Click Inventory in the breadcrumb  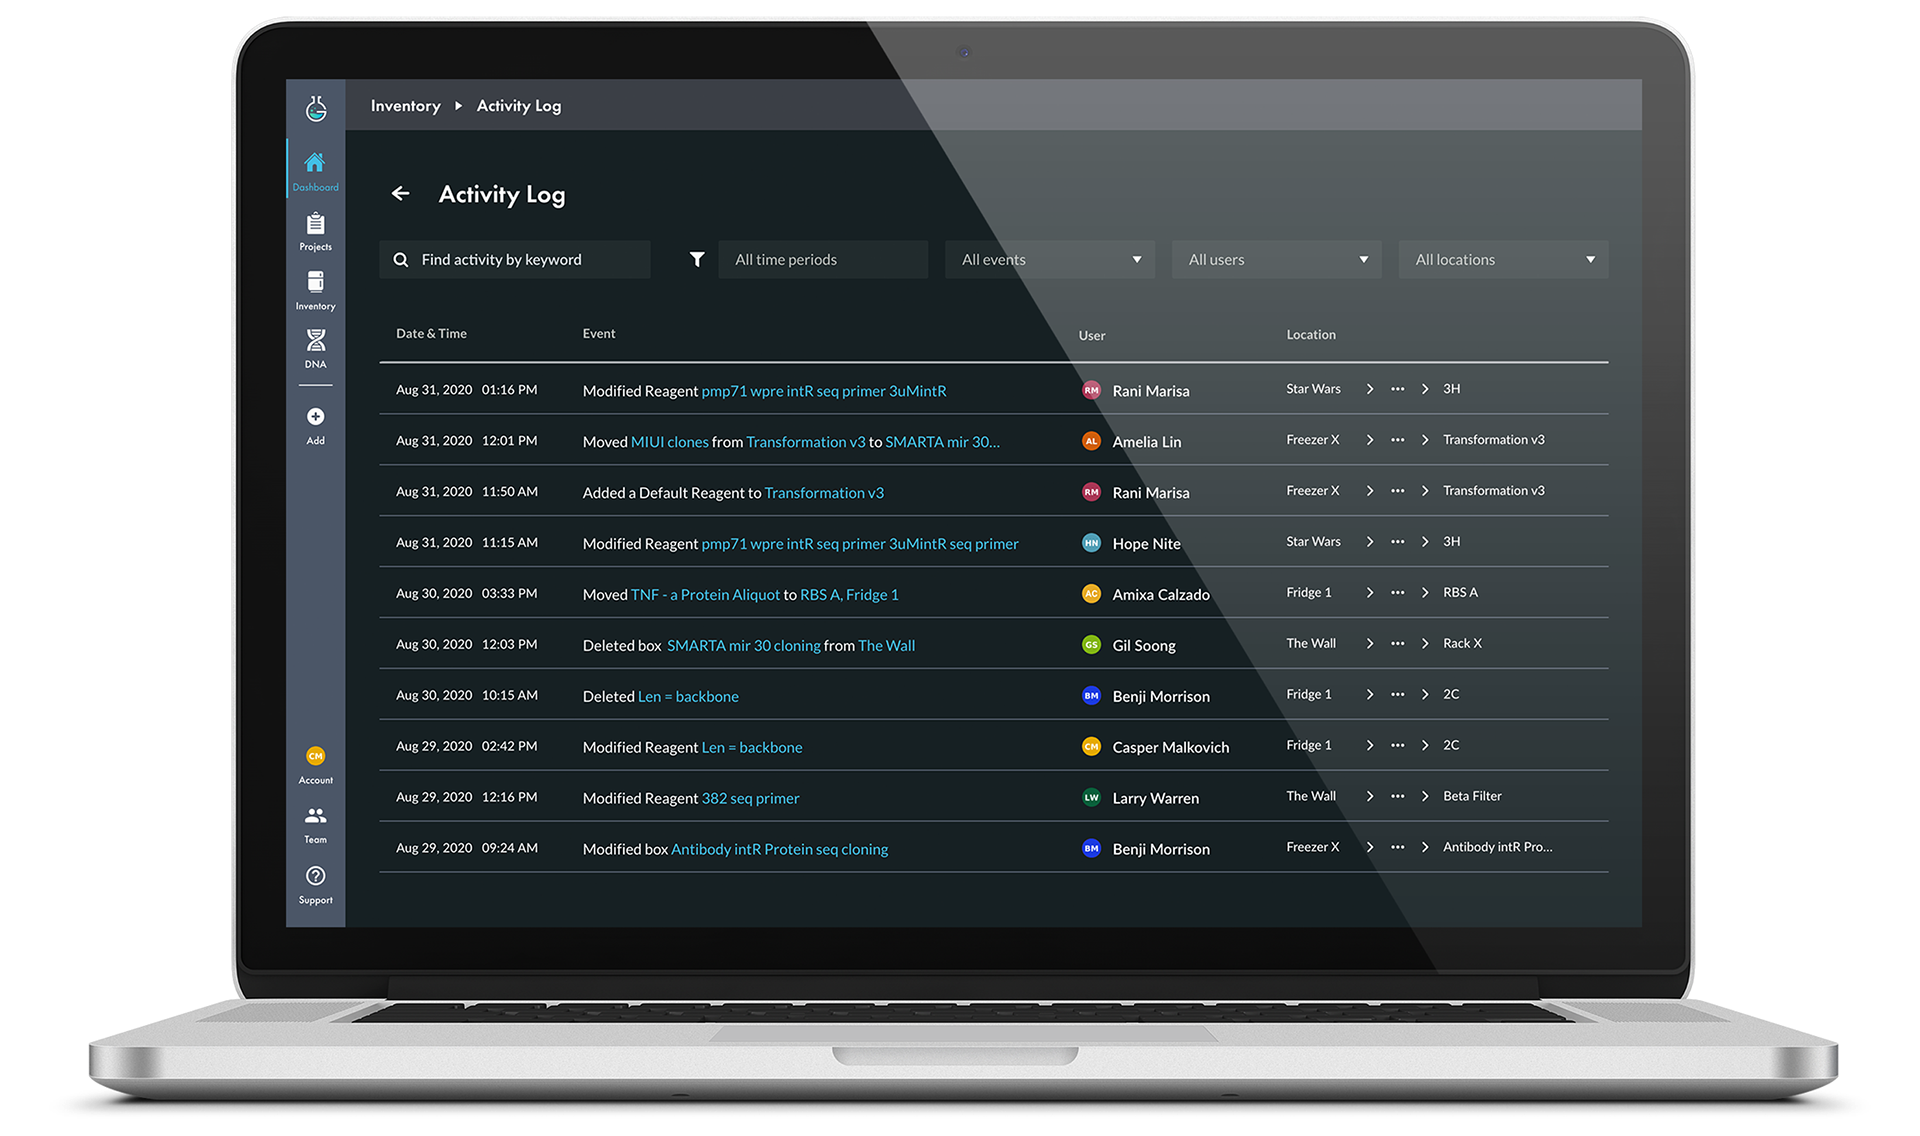click(x=405, y=106)
